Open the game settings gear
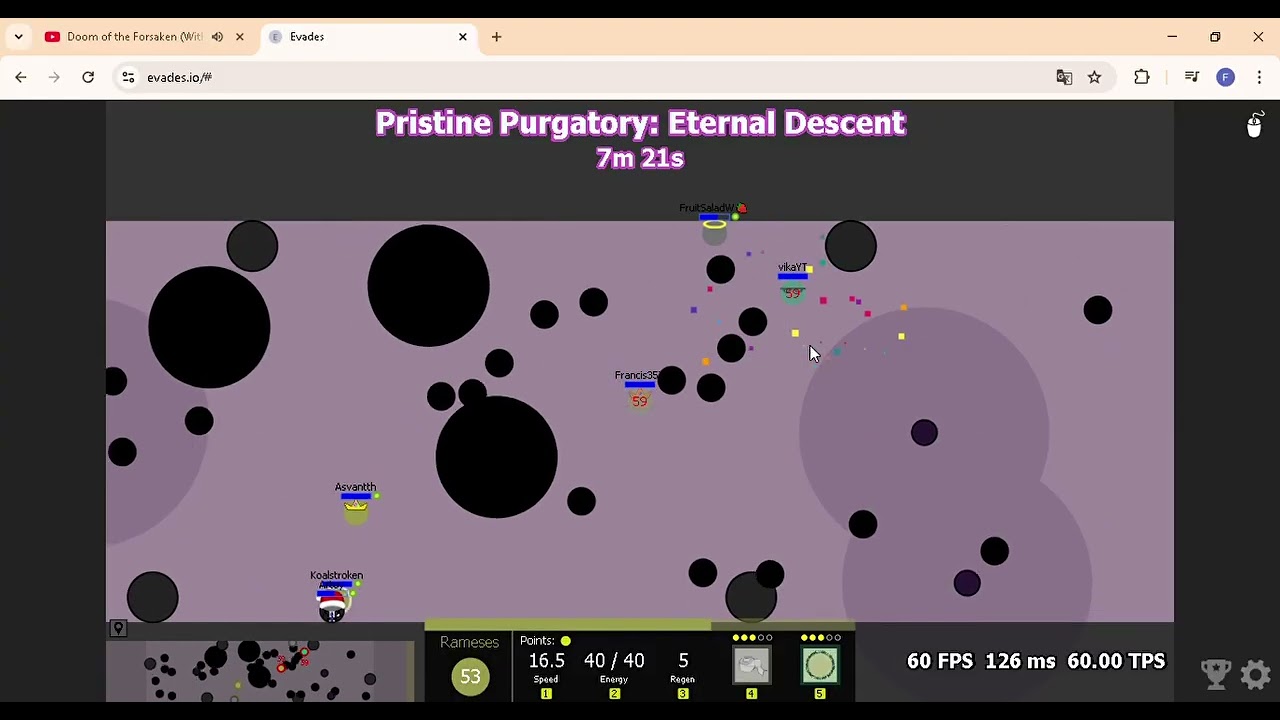The height and width of the screenshot is (720, 1280). [1256, 674]
